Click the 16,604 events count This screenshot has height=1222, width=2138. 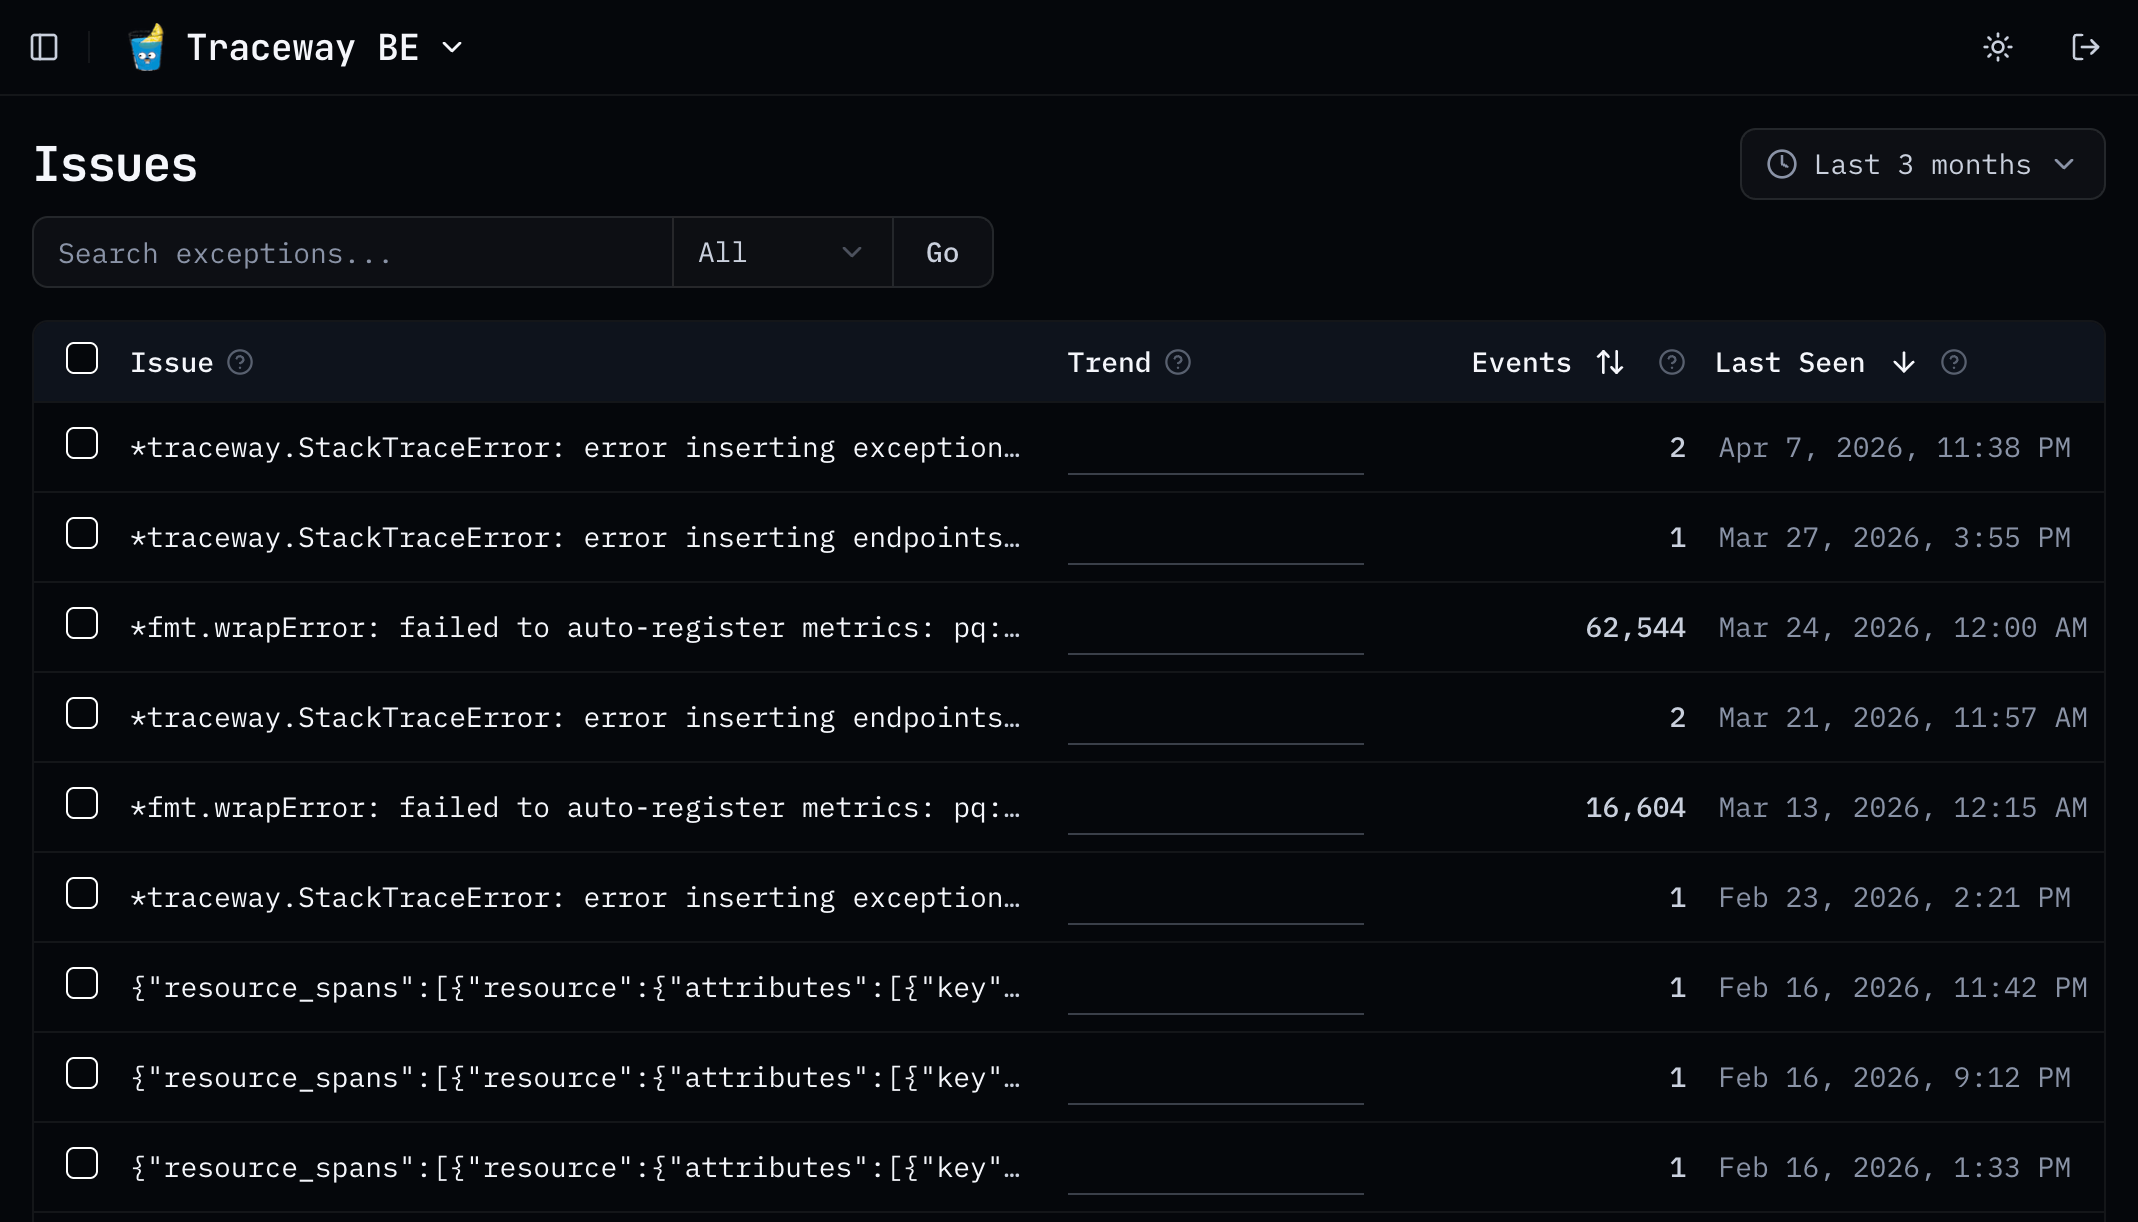[x=1635, y=808]
